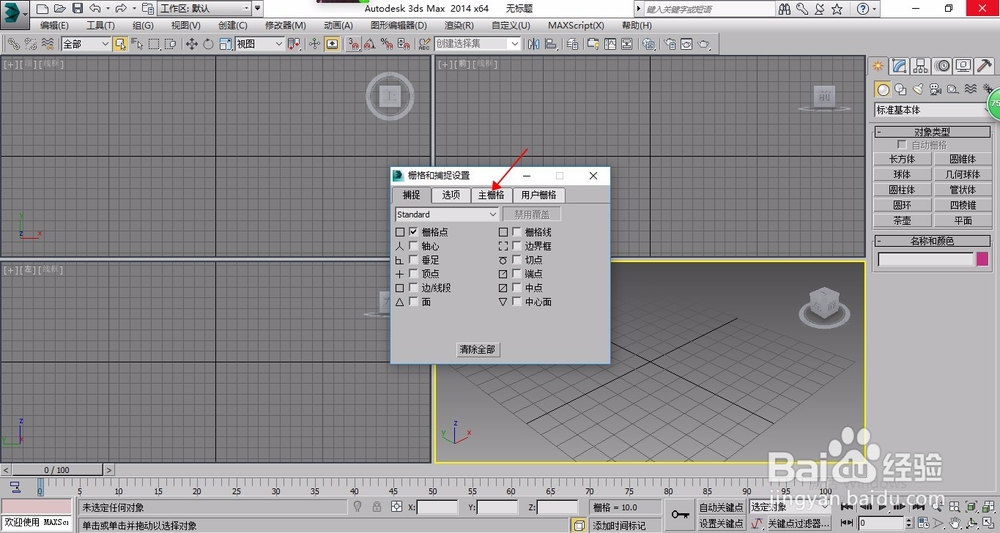
Task: Enable the 边界框 snap checkbox
Action: click(517, 246)
